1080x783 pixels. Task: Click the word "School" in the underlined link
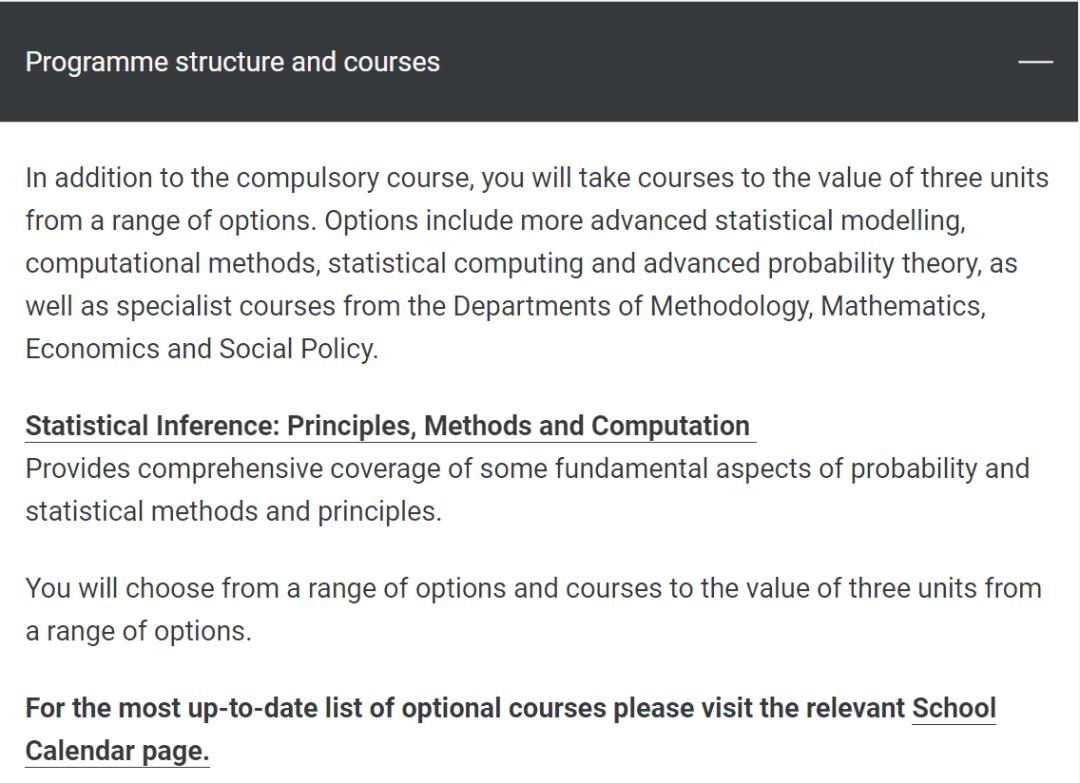tap(954, 708)
